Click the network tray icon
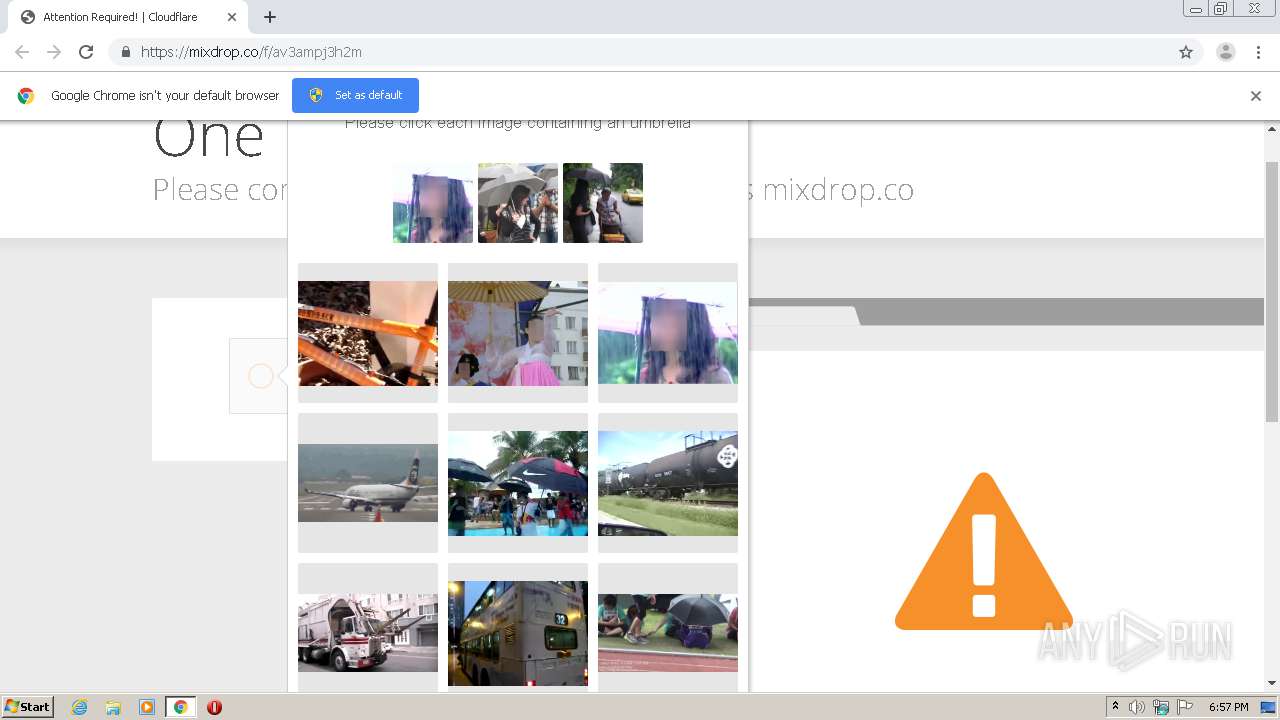Viewport: 1280px width, 720px height. (1161, 707)
